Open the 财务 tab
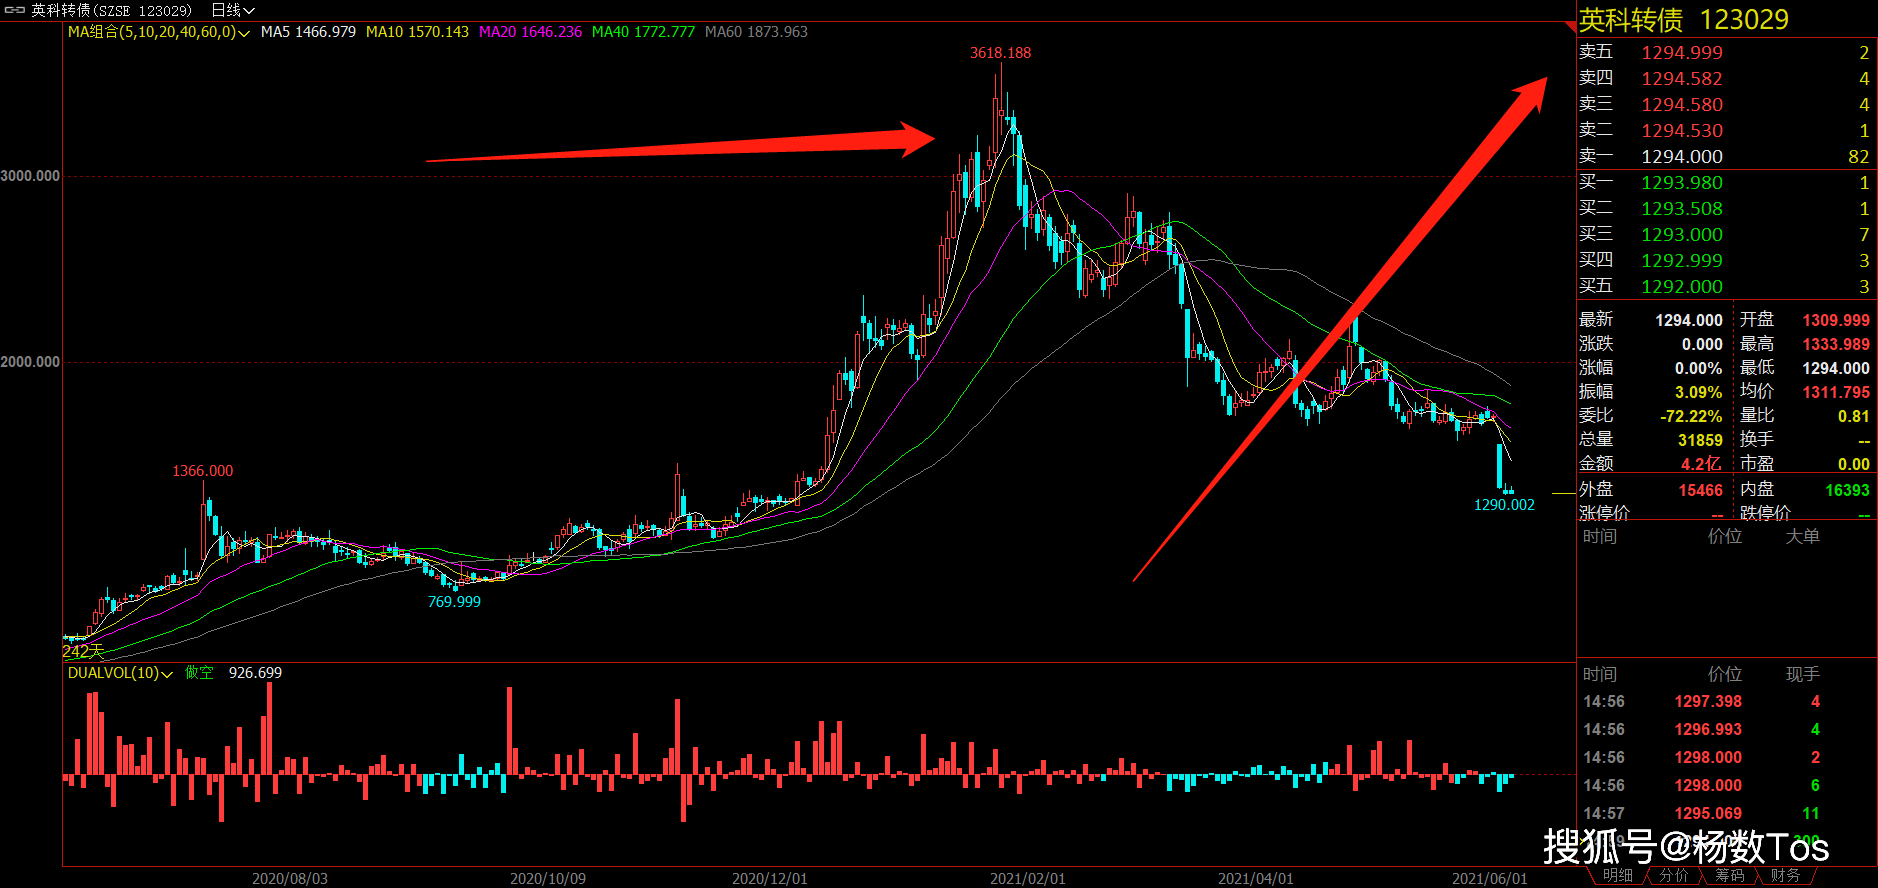 coord(1785,875)
